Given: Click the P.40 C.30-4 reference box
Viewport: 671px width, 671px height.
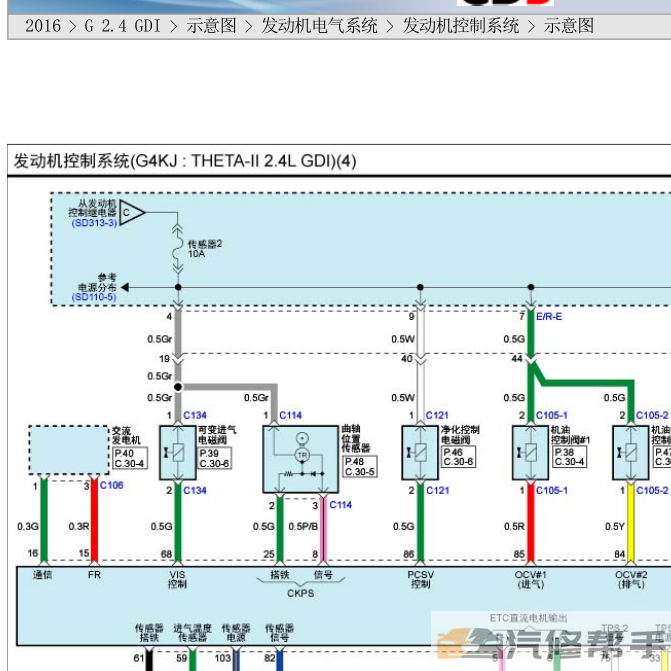Looking at the screenshot, I should coord(130,458).
